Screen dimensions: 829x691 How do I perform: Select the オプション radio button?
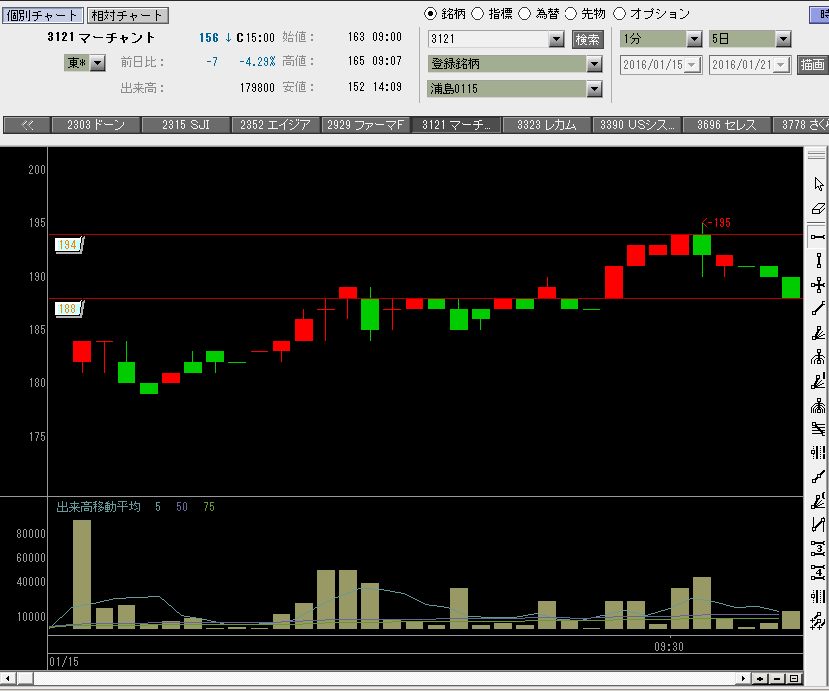[x=619, y=14]
